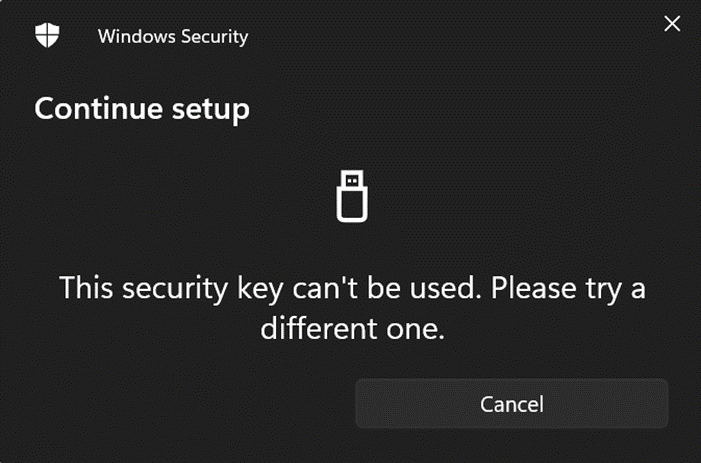
Task: Click the "Continue setup" heading
Action: (x=142, y=108)
